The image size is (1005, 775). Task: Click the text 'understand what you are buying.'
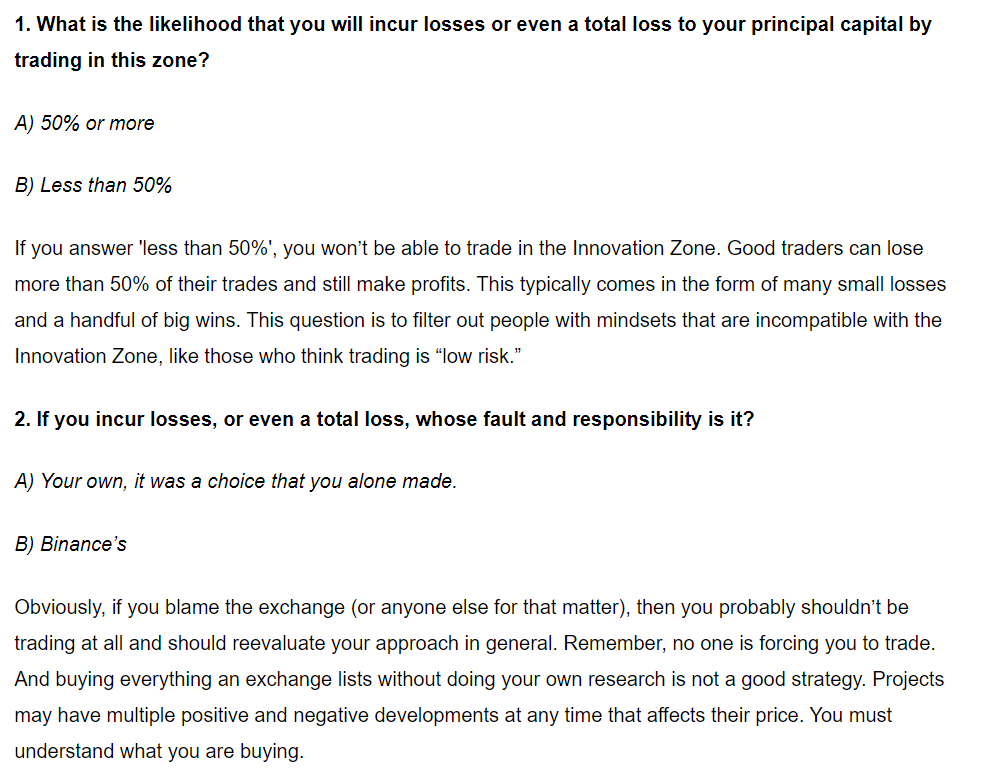pos(159,751)
